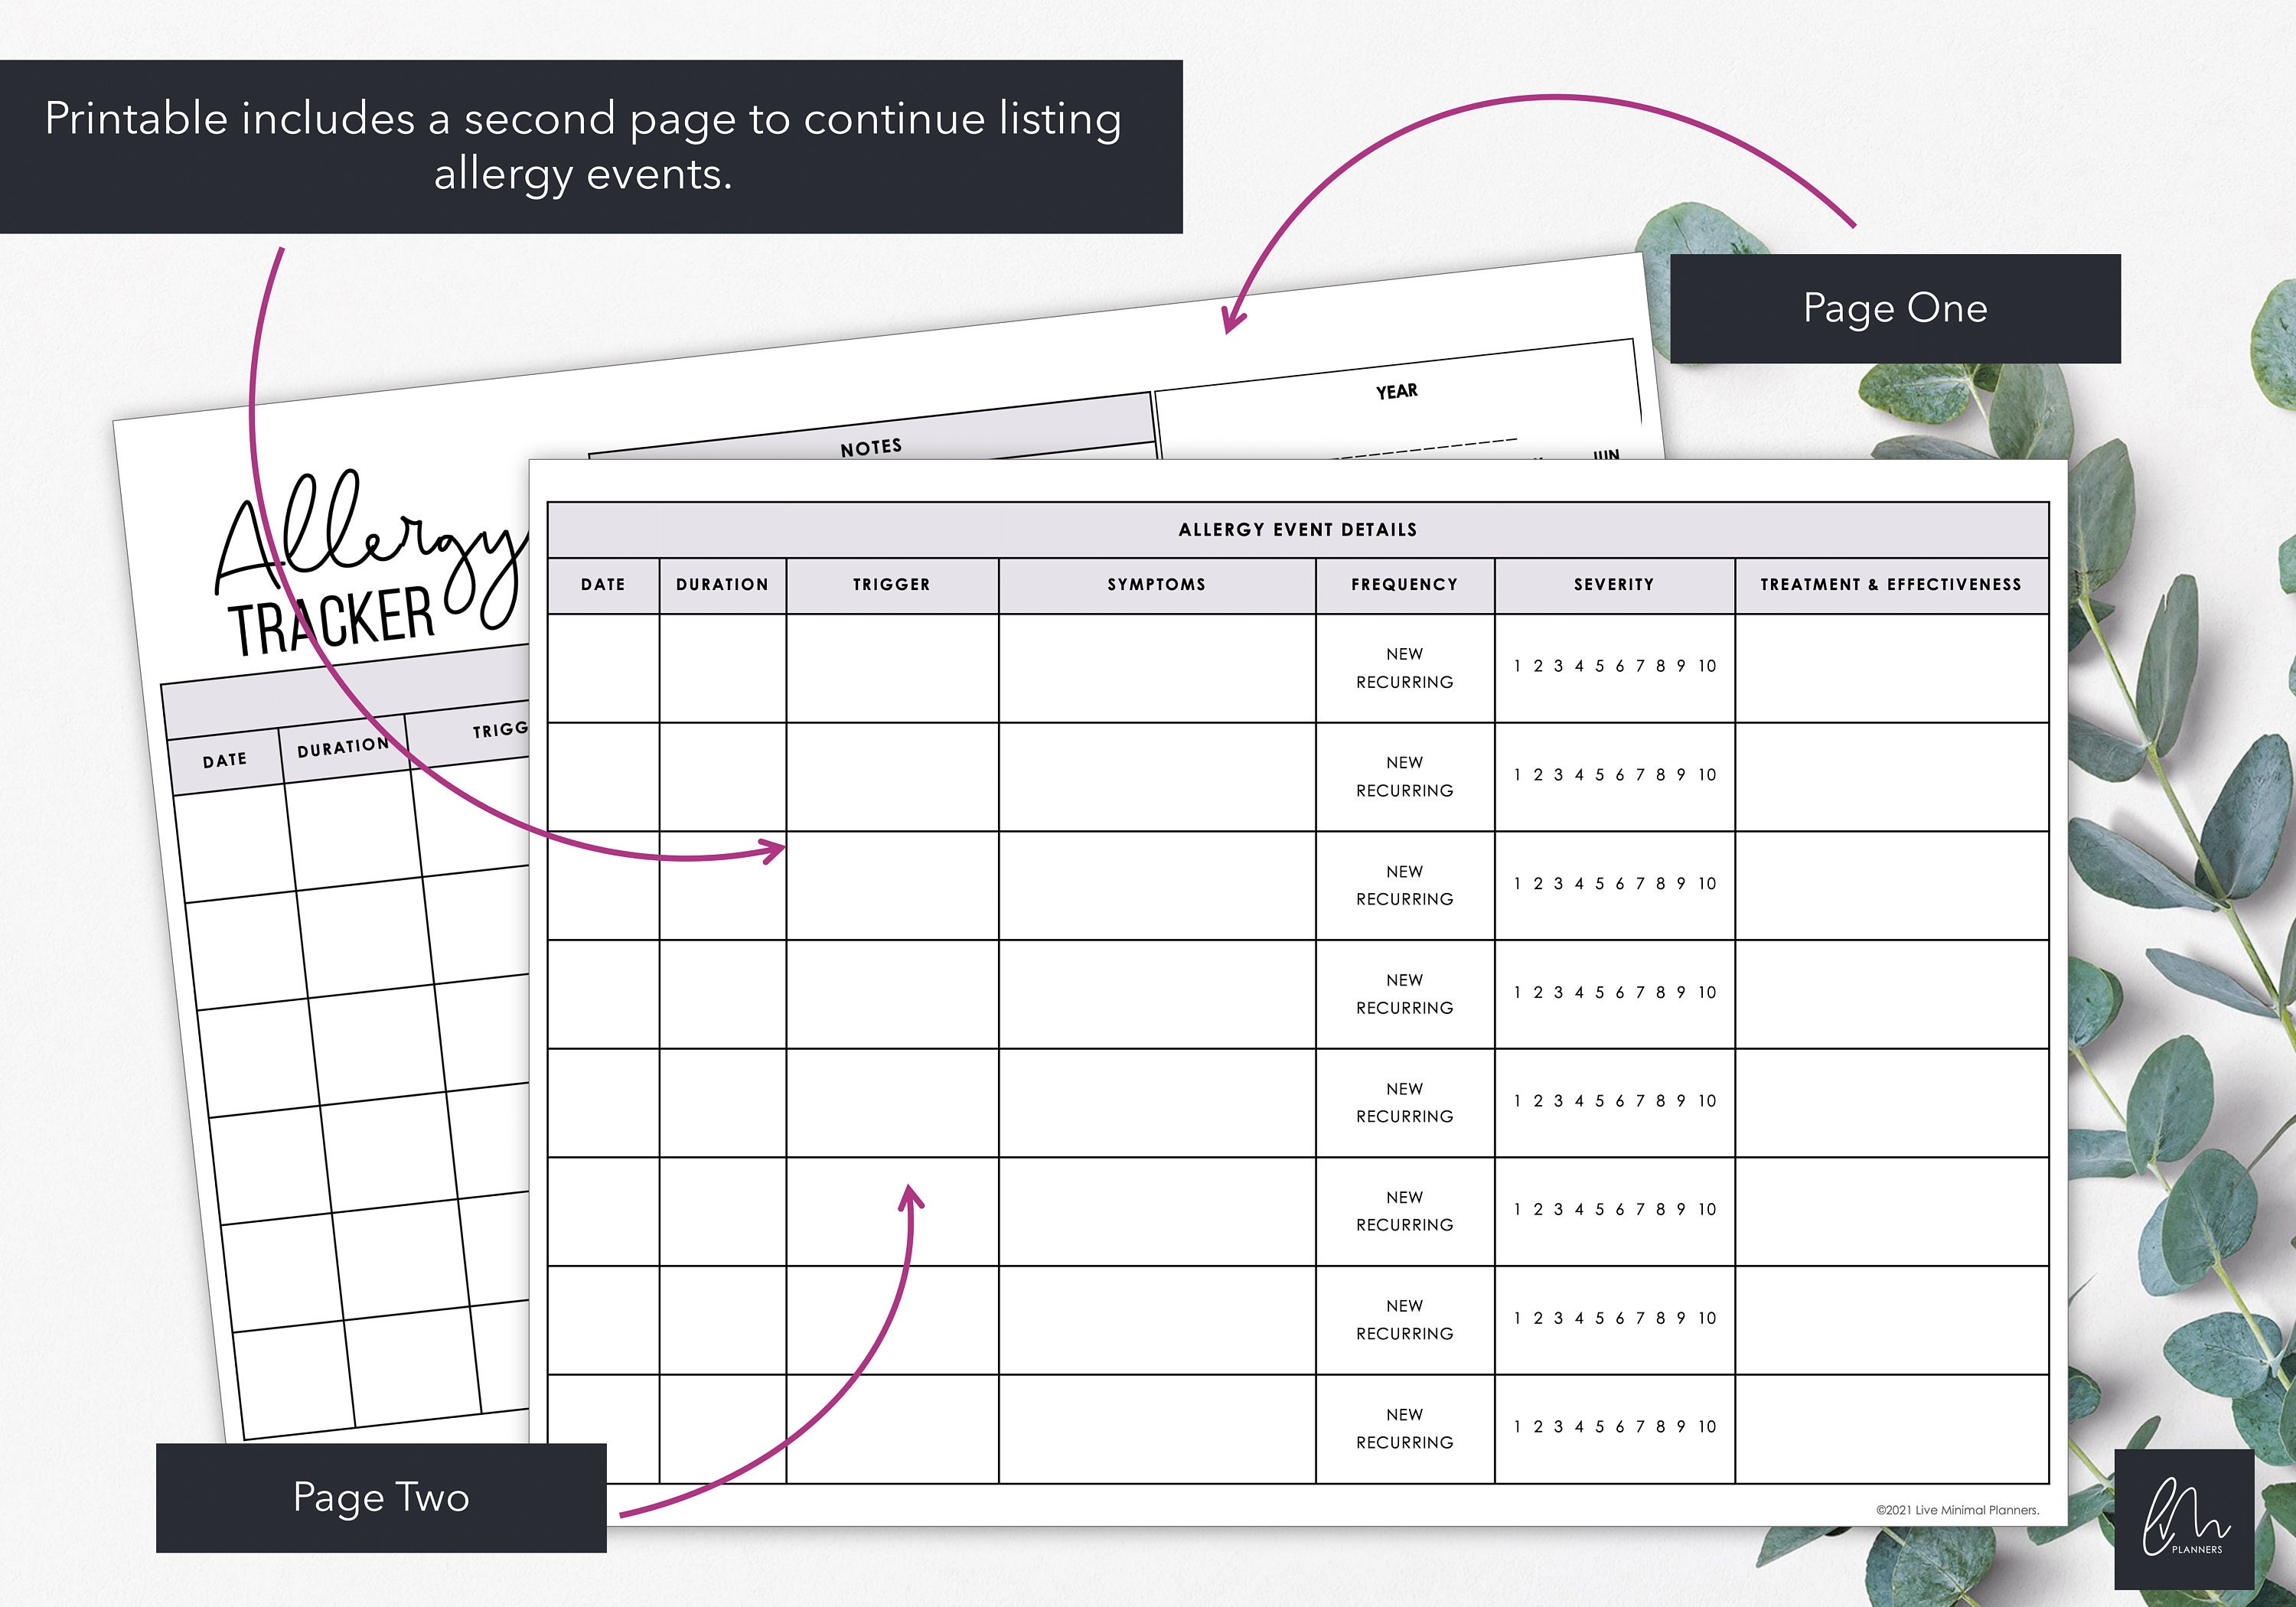
Task: Mark RECURRING in the second frequency row
Action: click(1405, 789)
